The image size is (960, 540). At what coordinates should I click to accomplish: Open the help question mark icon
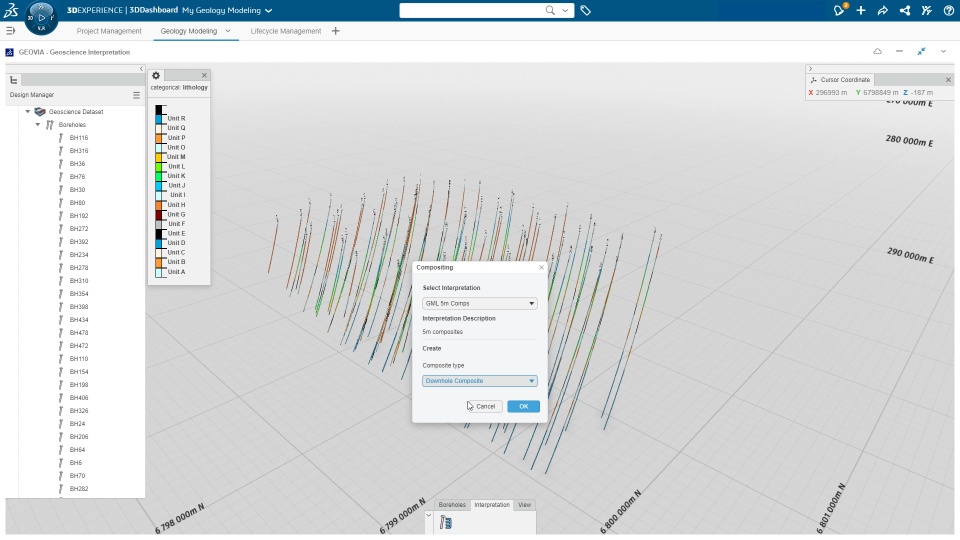[948, 10]
